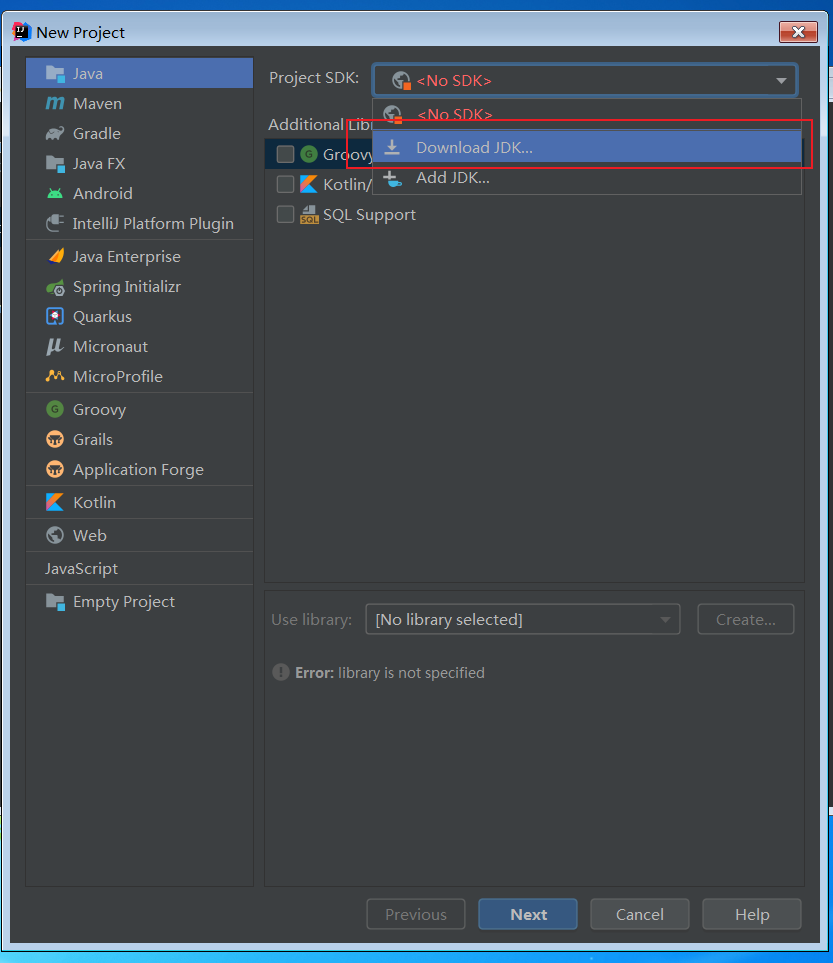Click the Previous button

416,914
